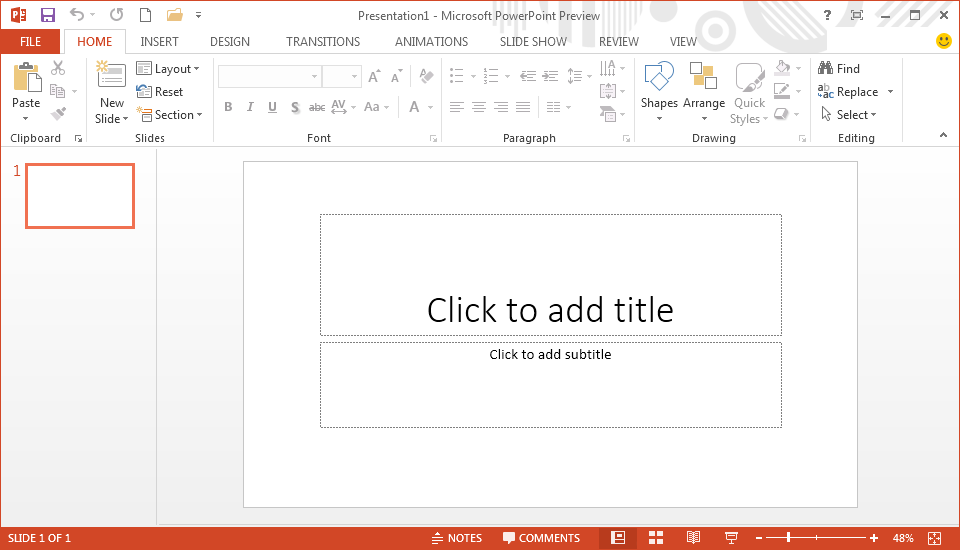This screenshot has height=551, width=962.
Task: Switch to the TRANSITIONS tab
Action: pyautogui.click(x=323, y=42)
